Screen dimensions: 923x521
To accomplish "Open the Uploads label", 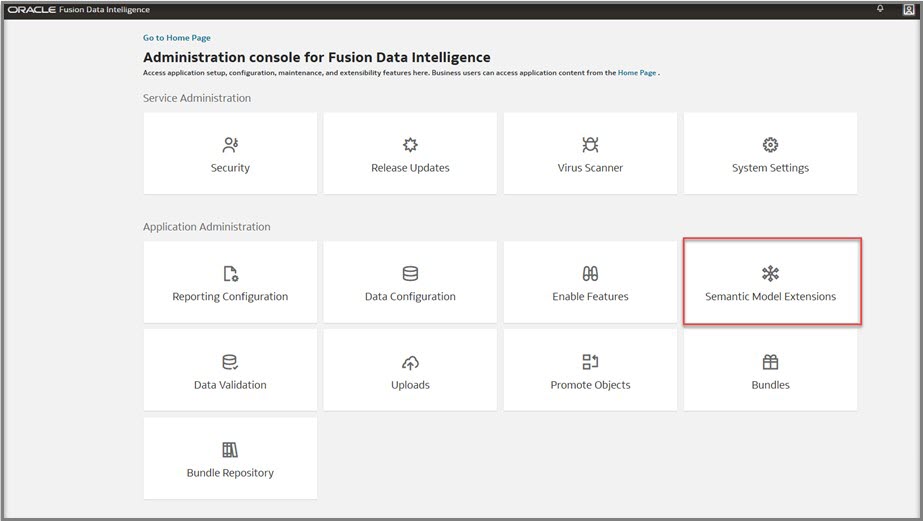I will [410, 385].
